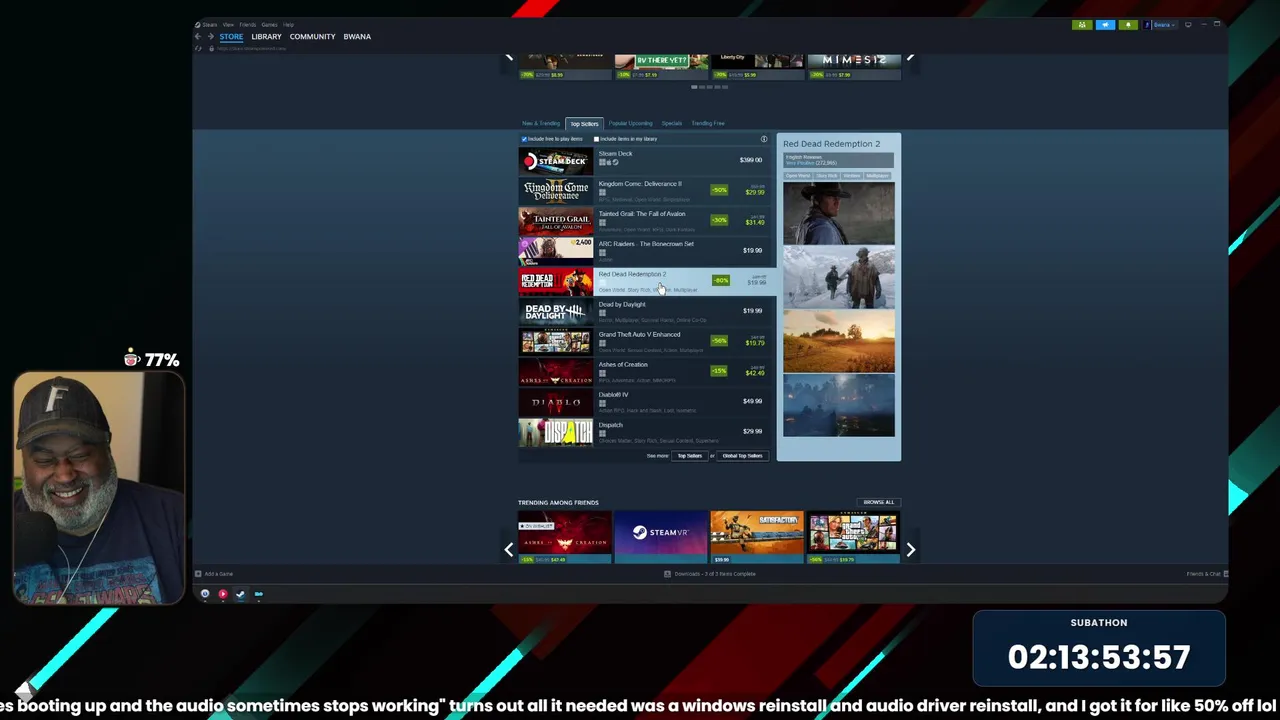Click the $399.00 Steam Deck price
Viewport: 1280px width, 720px height.
click(x=751, y=160)
